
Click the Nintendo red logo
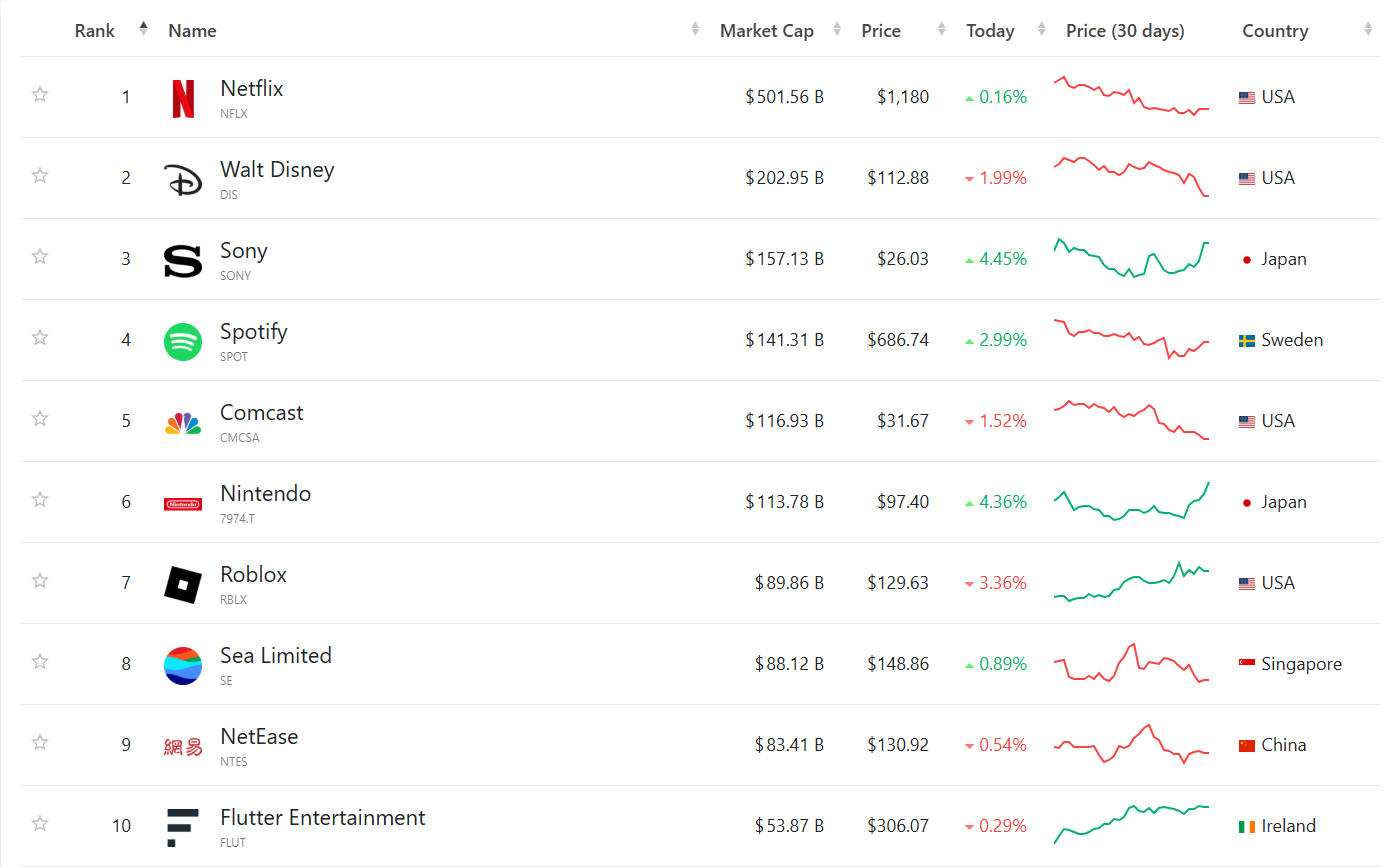click(183, 504)
